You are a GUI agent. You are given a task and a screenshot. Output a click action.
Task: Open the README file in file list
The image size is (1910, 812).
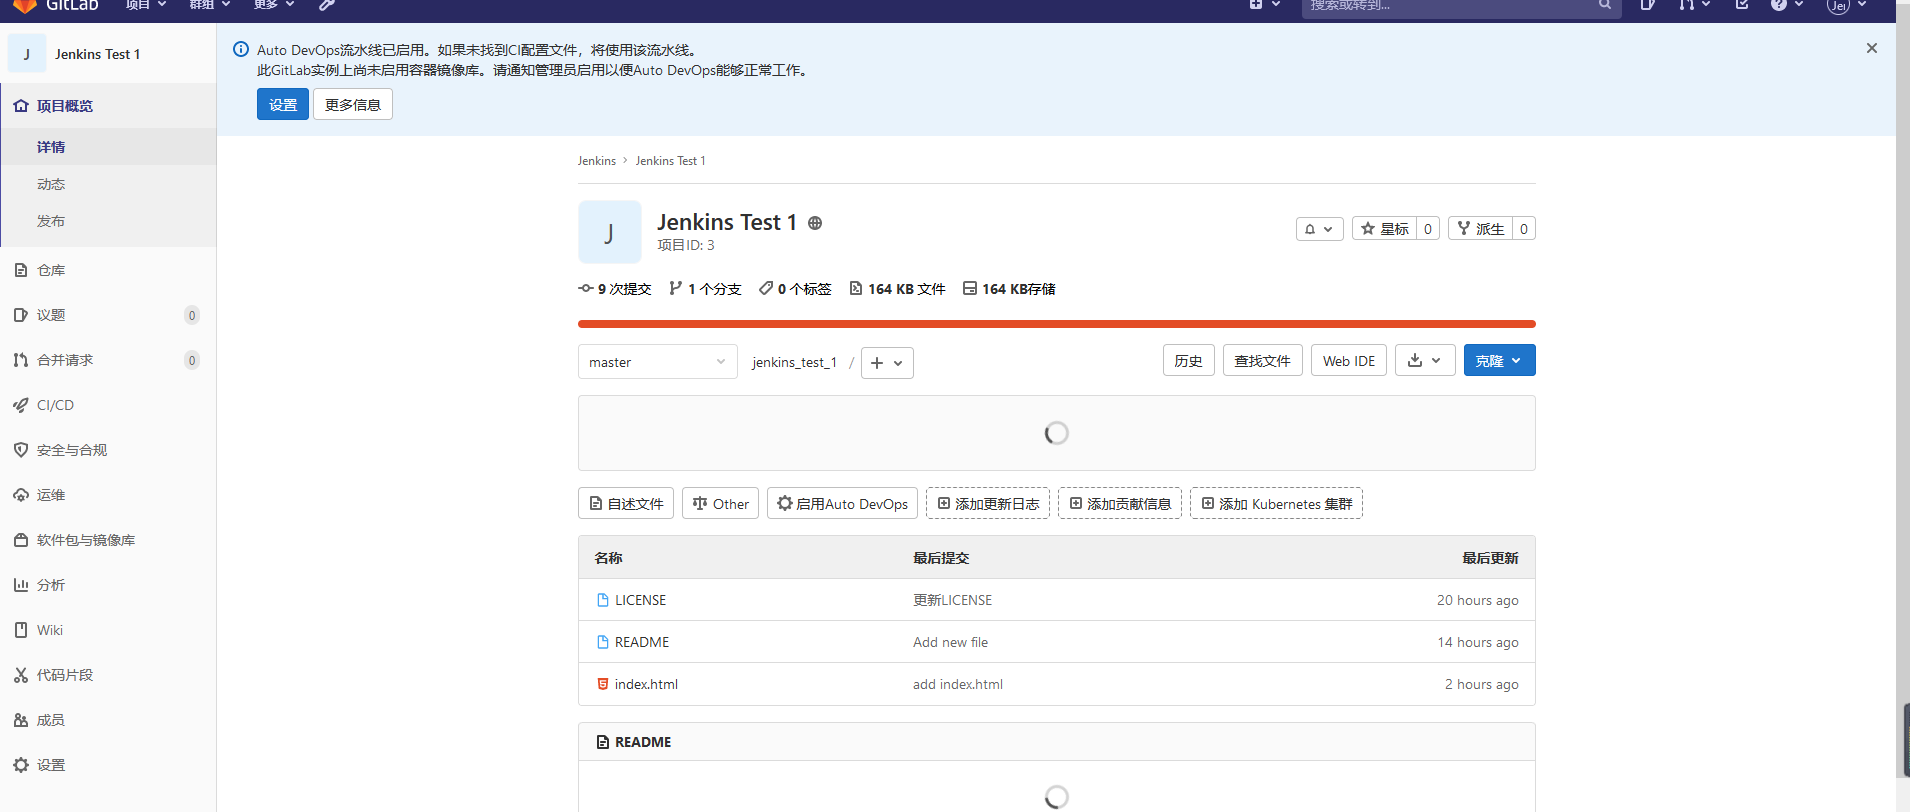(642, 642)
